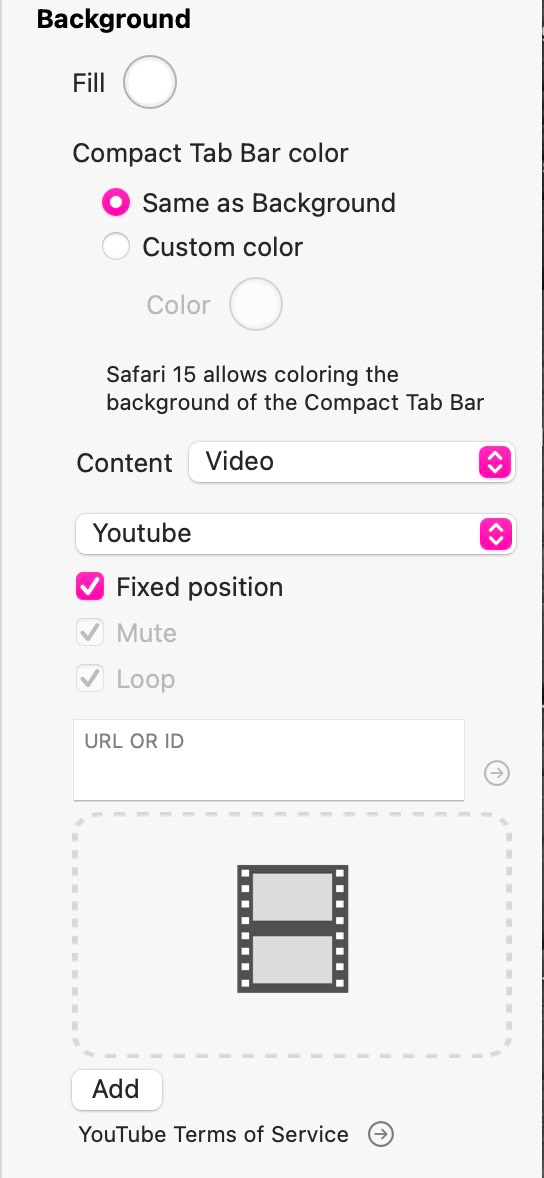Open the YouTube Terms of Service link

pyautogui.click(x=213, y=1134)
